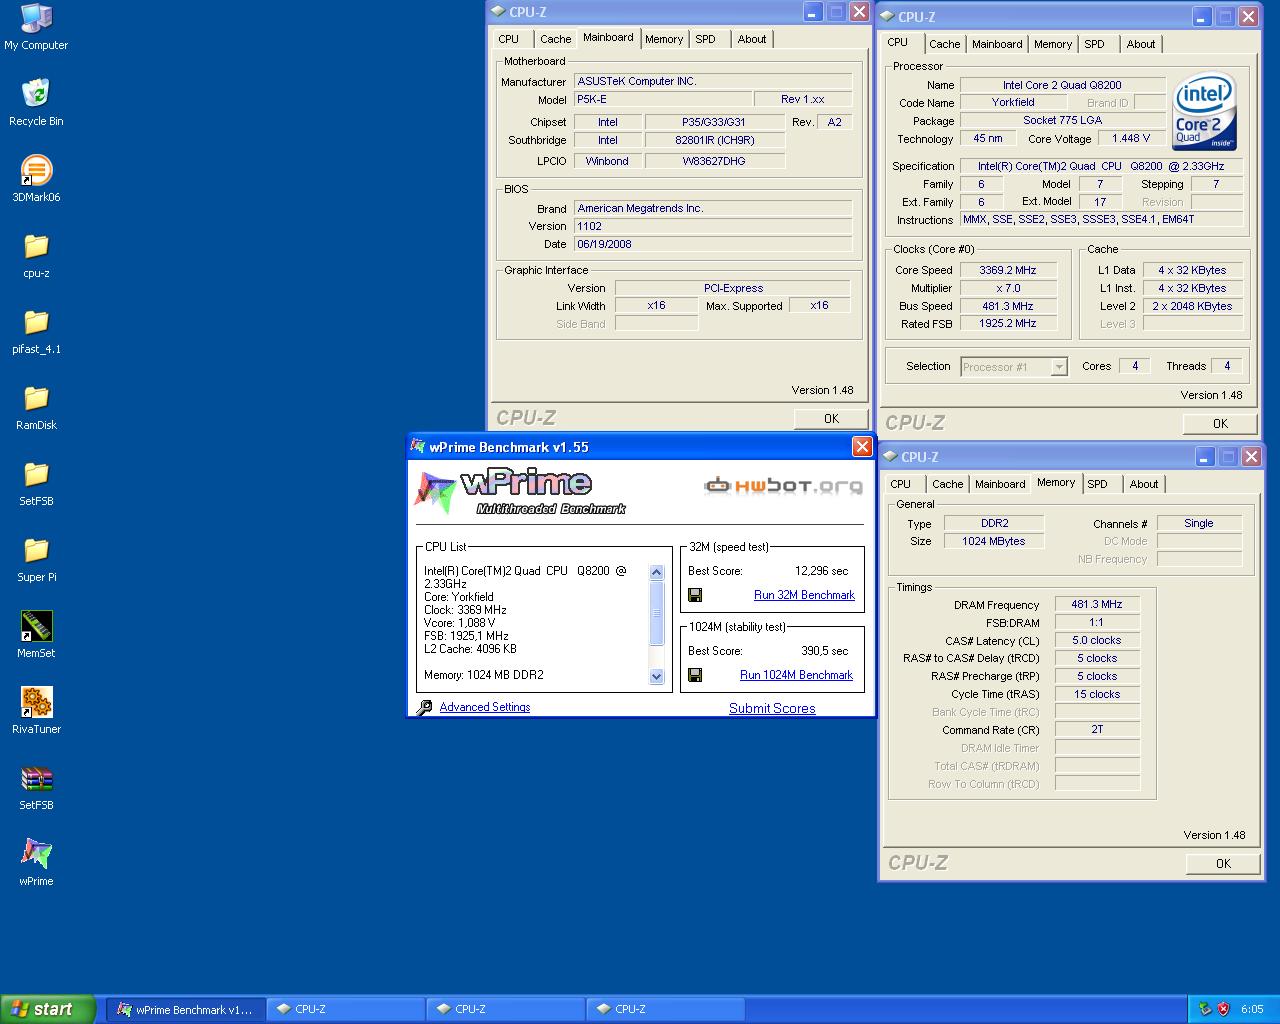
Task: Click OK in the CPU tab CPU-Z window
Action: tap(1220, 424)
